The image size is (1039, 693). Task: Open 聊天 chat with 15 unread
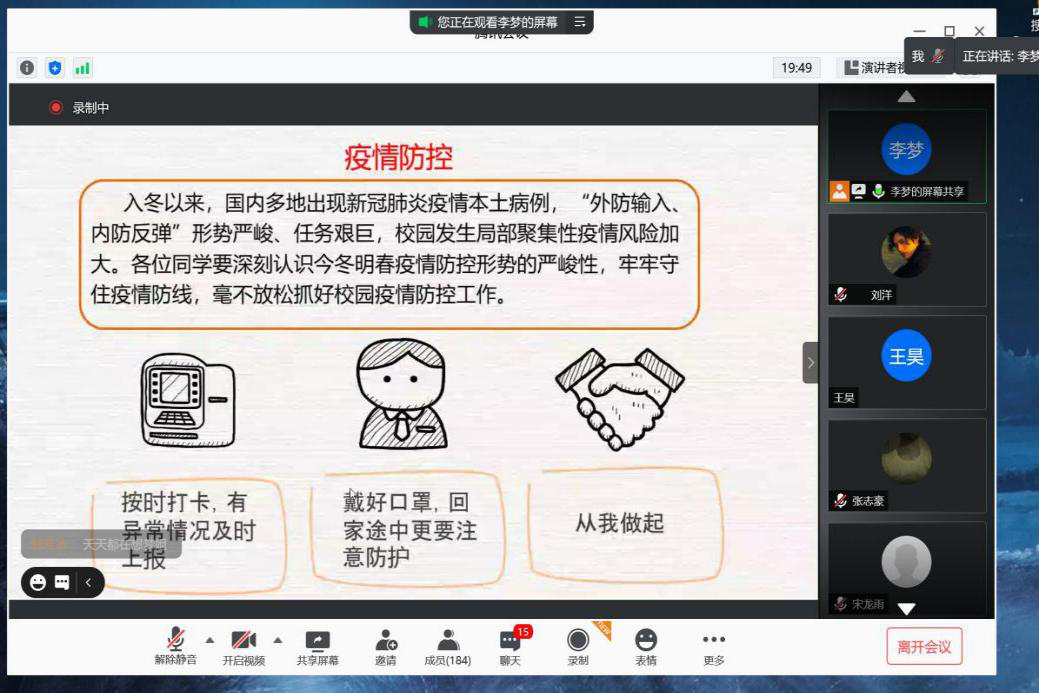pos(512,646)
